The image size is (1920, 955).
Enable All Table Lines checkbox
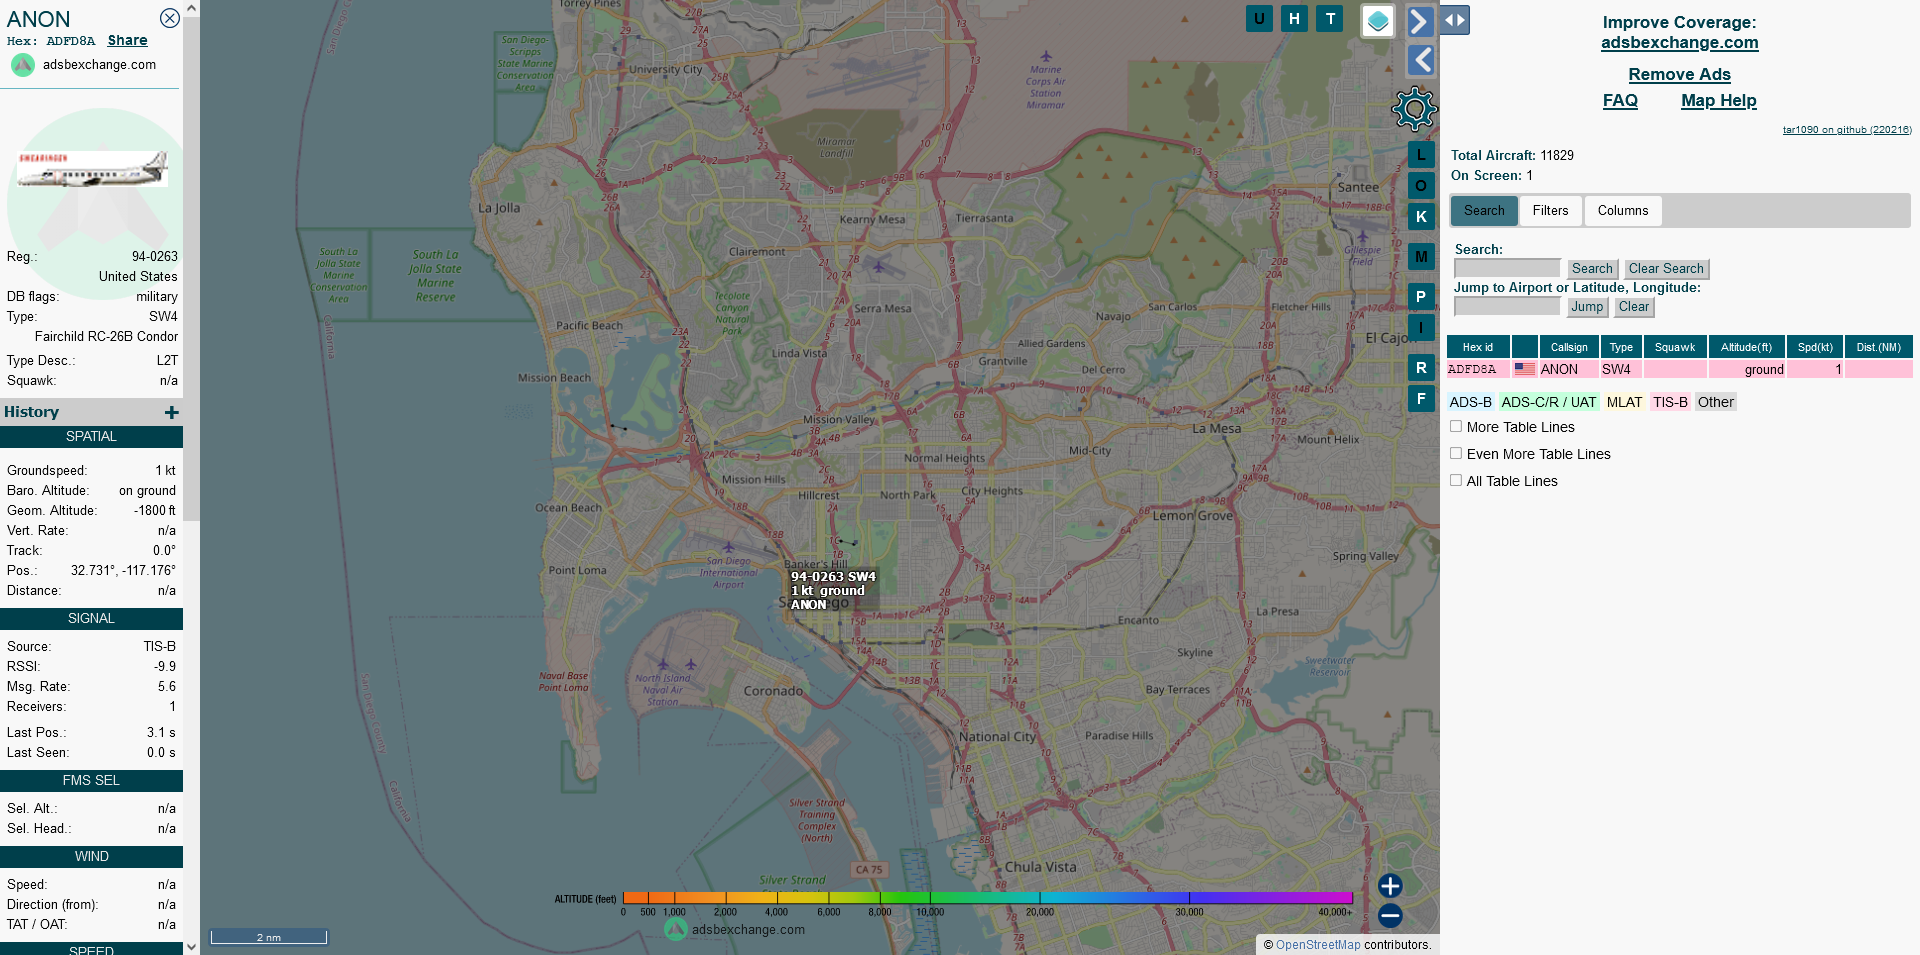pyautogui.click(x=1456, y=480)
